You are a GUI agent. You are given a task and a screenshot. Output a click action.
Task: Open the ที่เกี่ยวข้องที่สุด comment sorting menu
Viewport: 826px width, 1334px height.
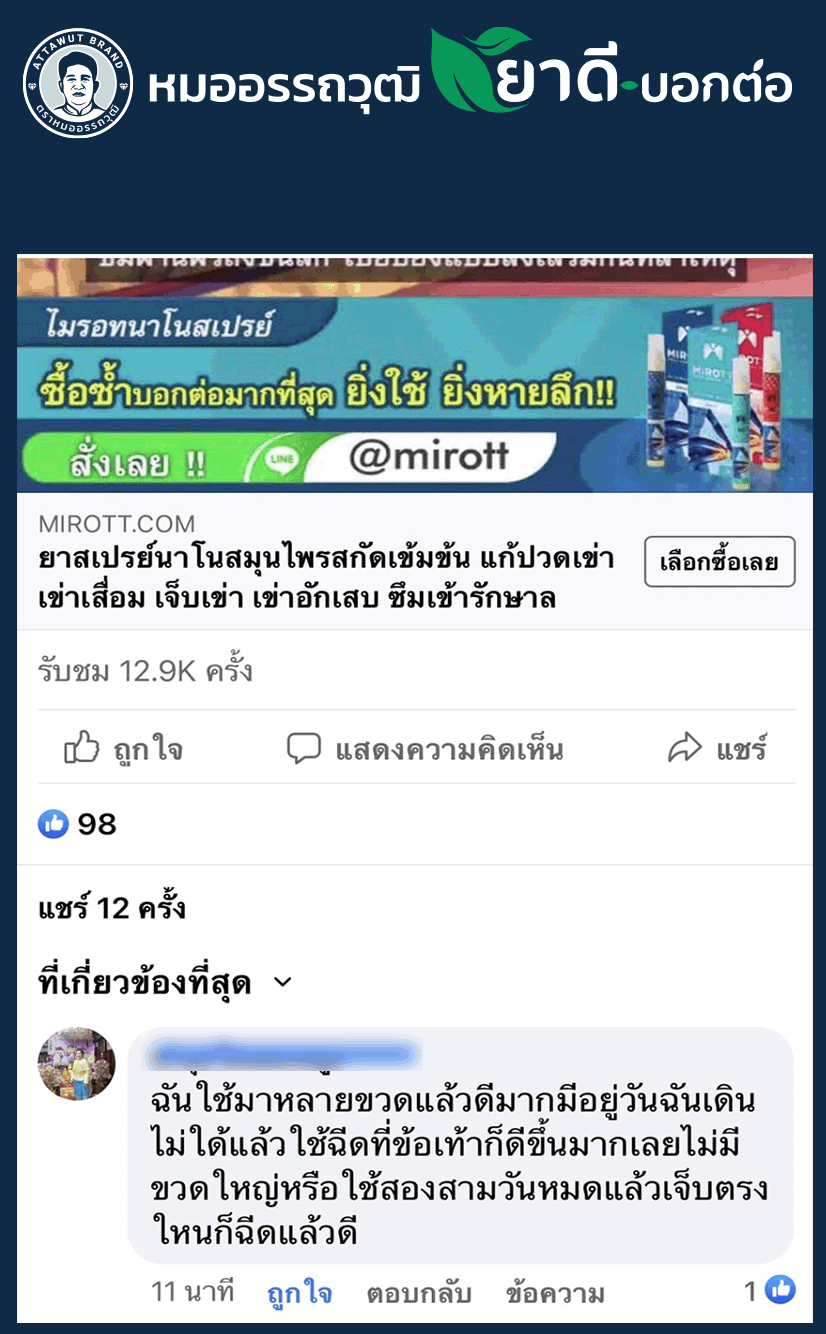165,983
